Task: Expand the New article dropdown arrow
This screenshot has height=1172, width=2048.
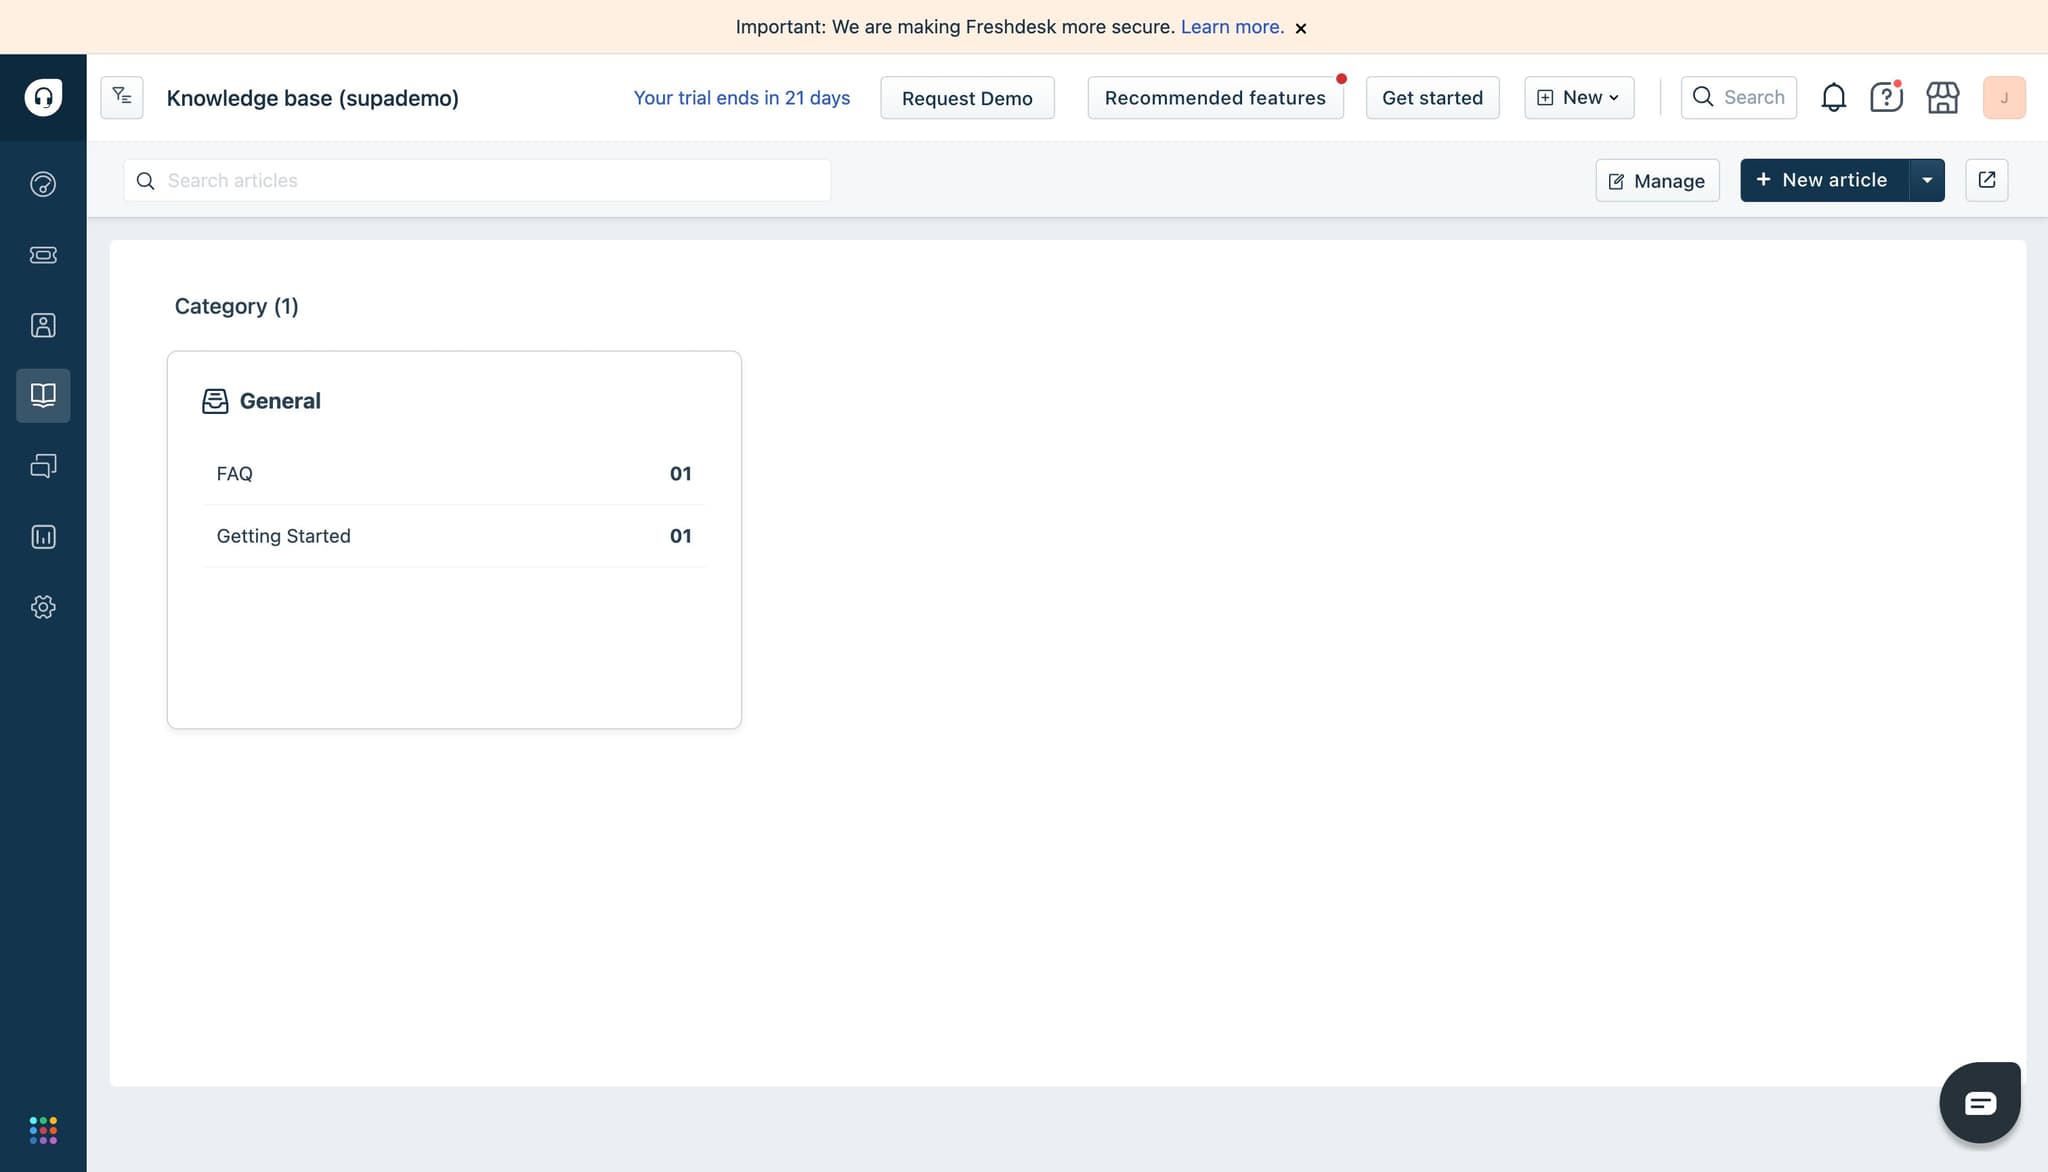Action: click(x=1927, y=180)
